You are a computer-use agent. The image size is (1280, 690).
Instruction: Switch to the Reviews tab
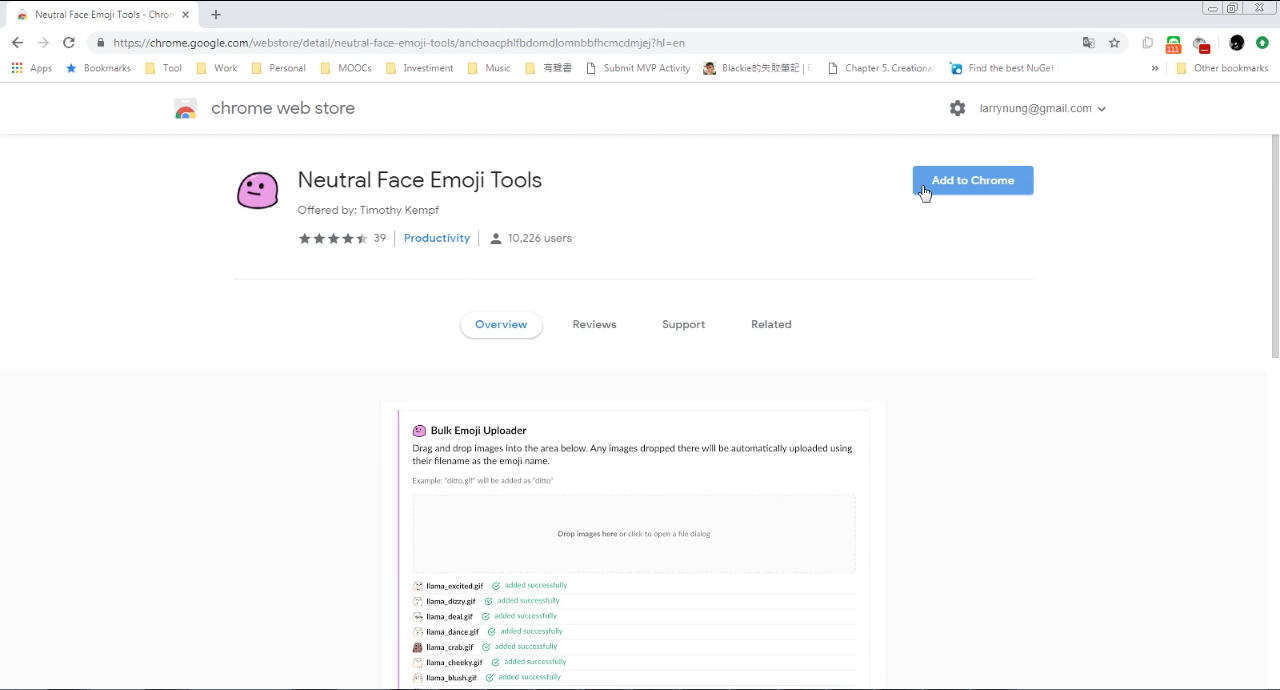click(x=594, y=325)
